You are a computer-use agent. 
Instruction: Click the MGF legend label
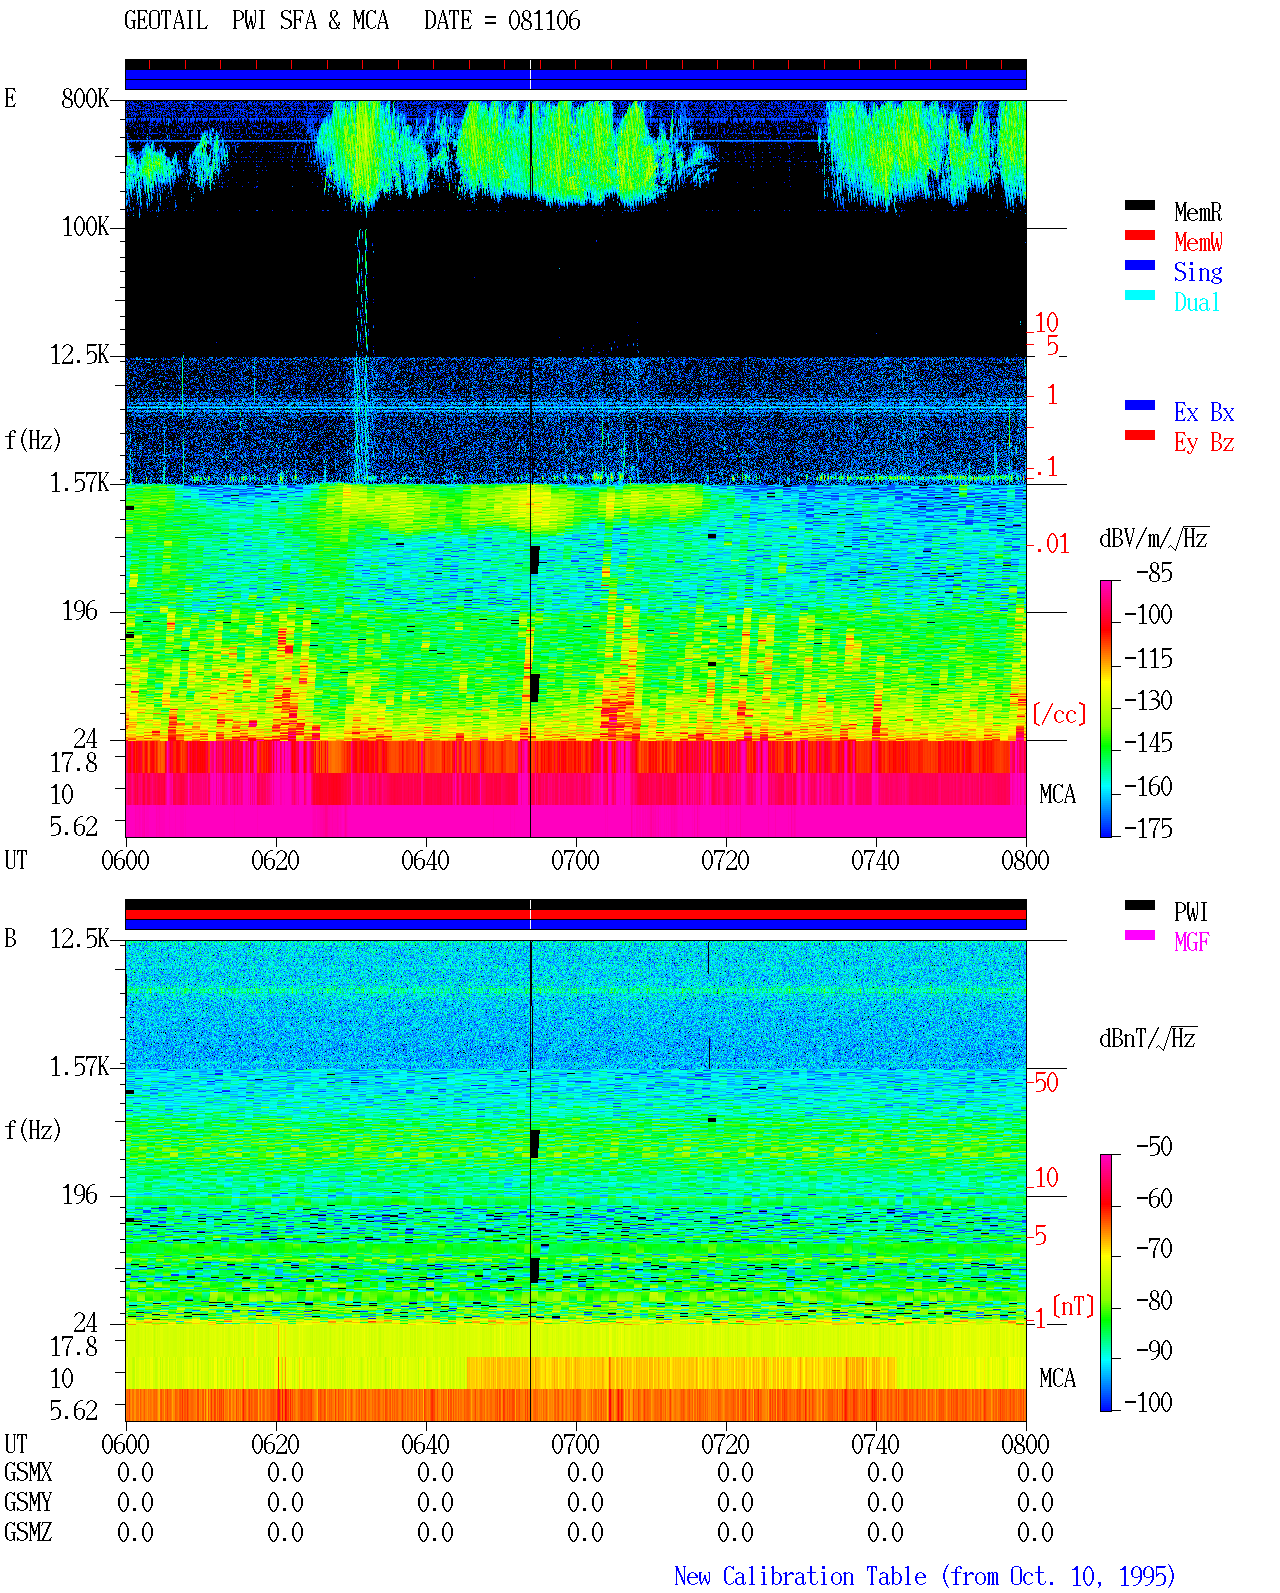(1192, 942)
